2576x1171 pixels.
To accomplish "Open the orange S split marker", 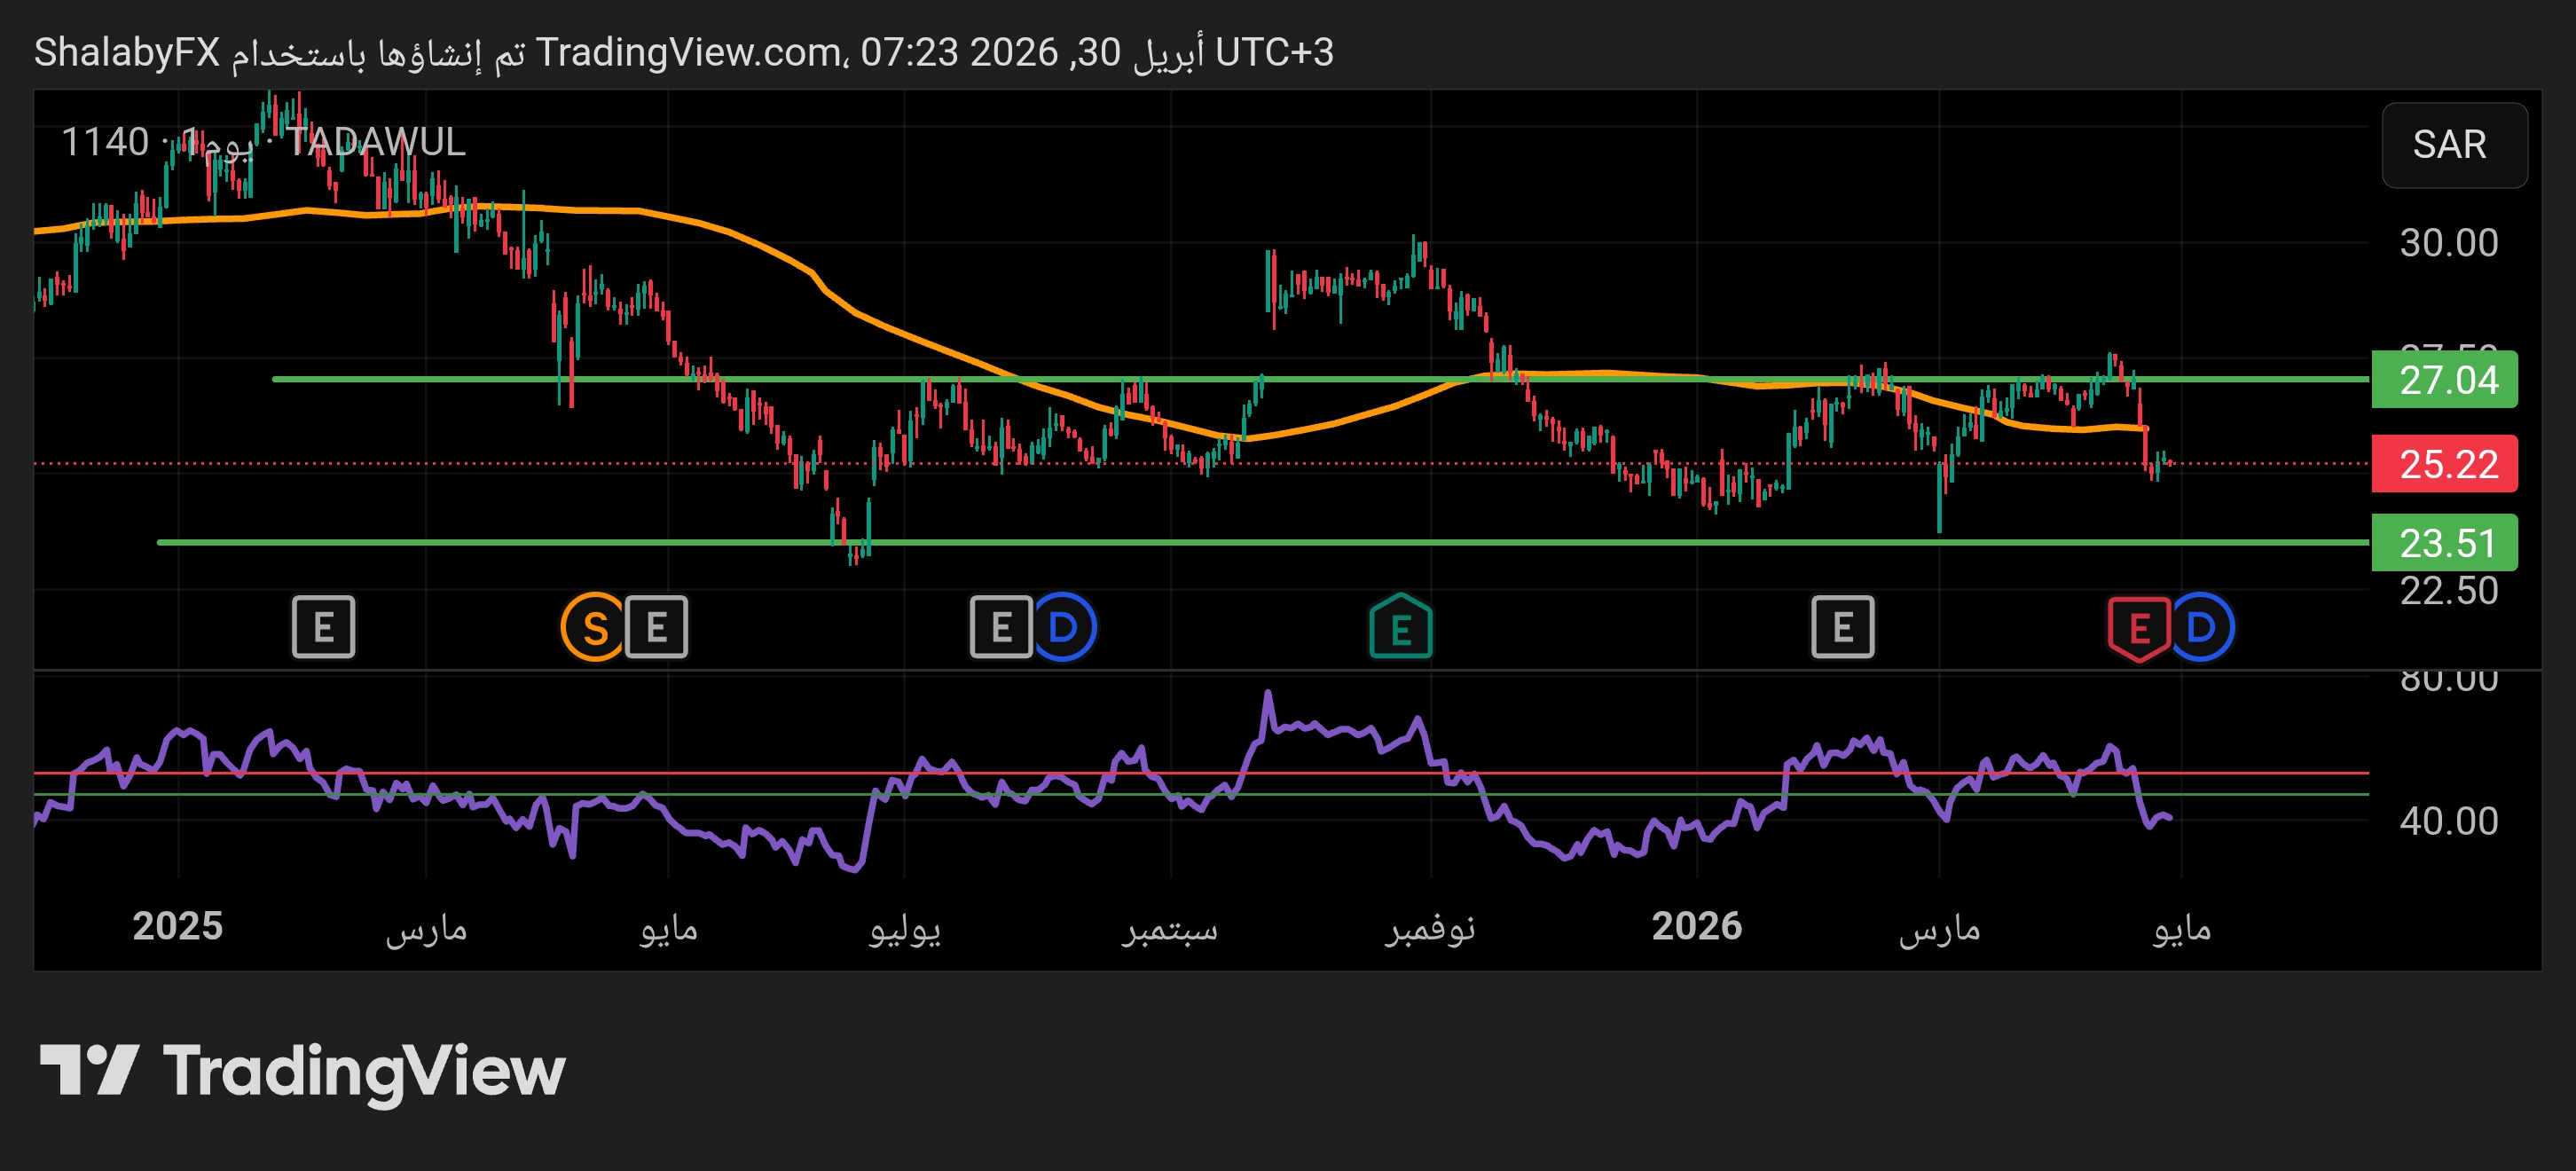I will pyautogui.click(x=594, y=627).
